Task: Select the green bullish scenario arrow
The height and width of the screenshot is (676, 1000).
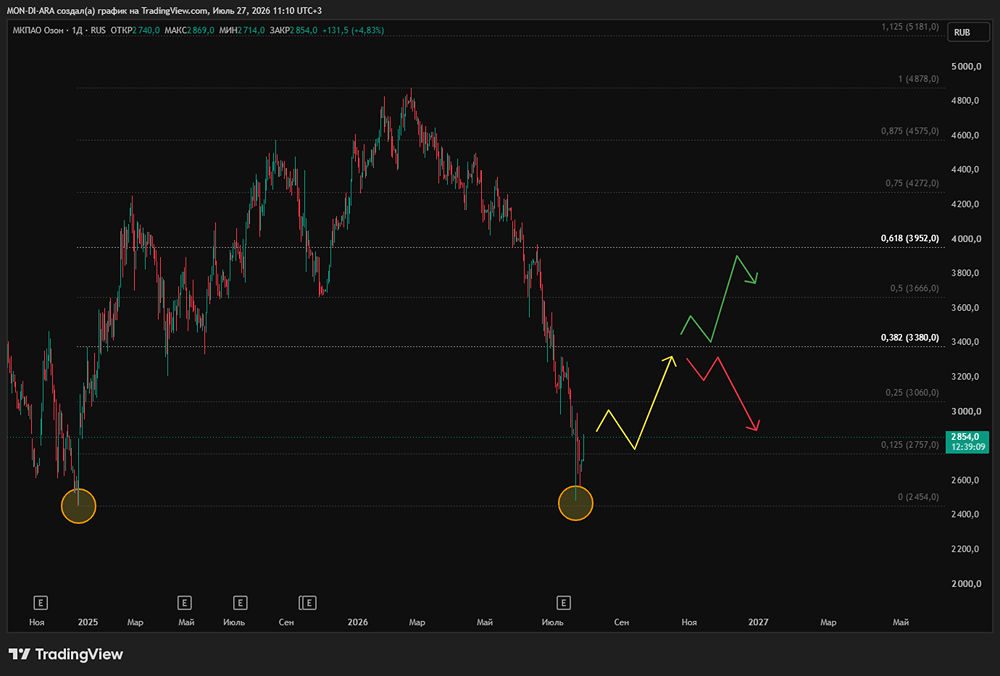Action: pyautogui.click(x=719, y=298)
